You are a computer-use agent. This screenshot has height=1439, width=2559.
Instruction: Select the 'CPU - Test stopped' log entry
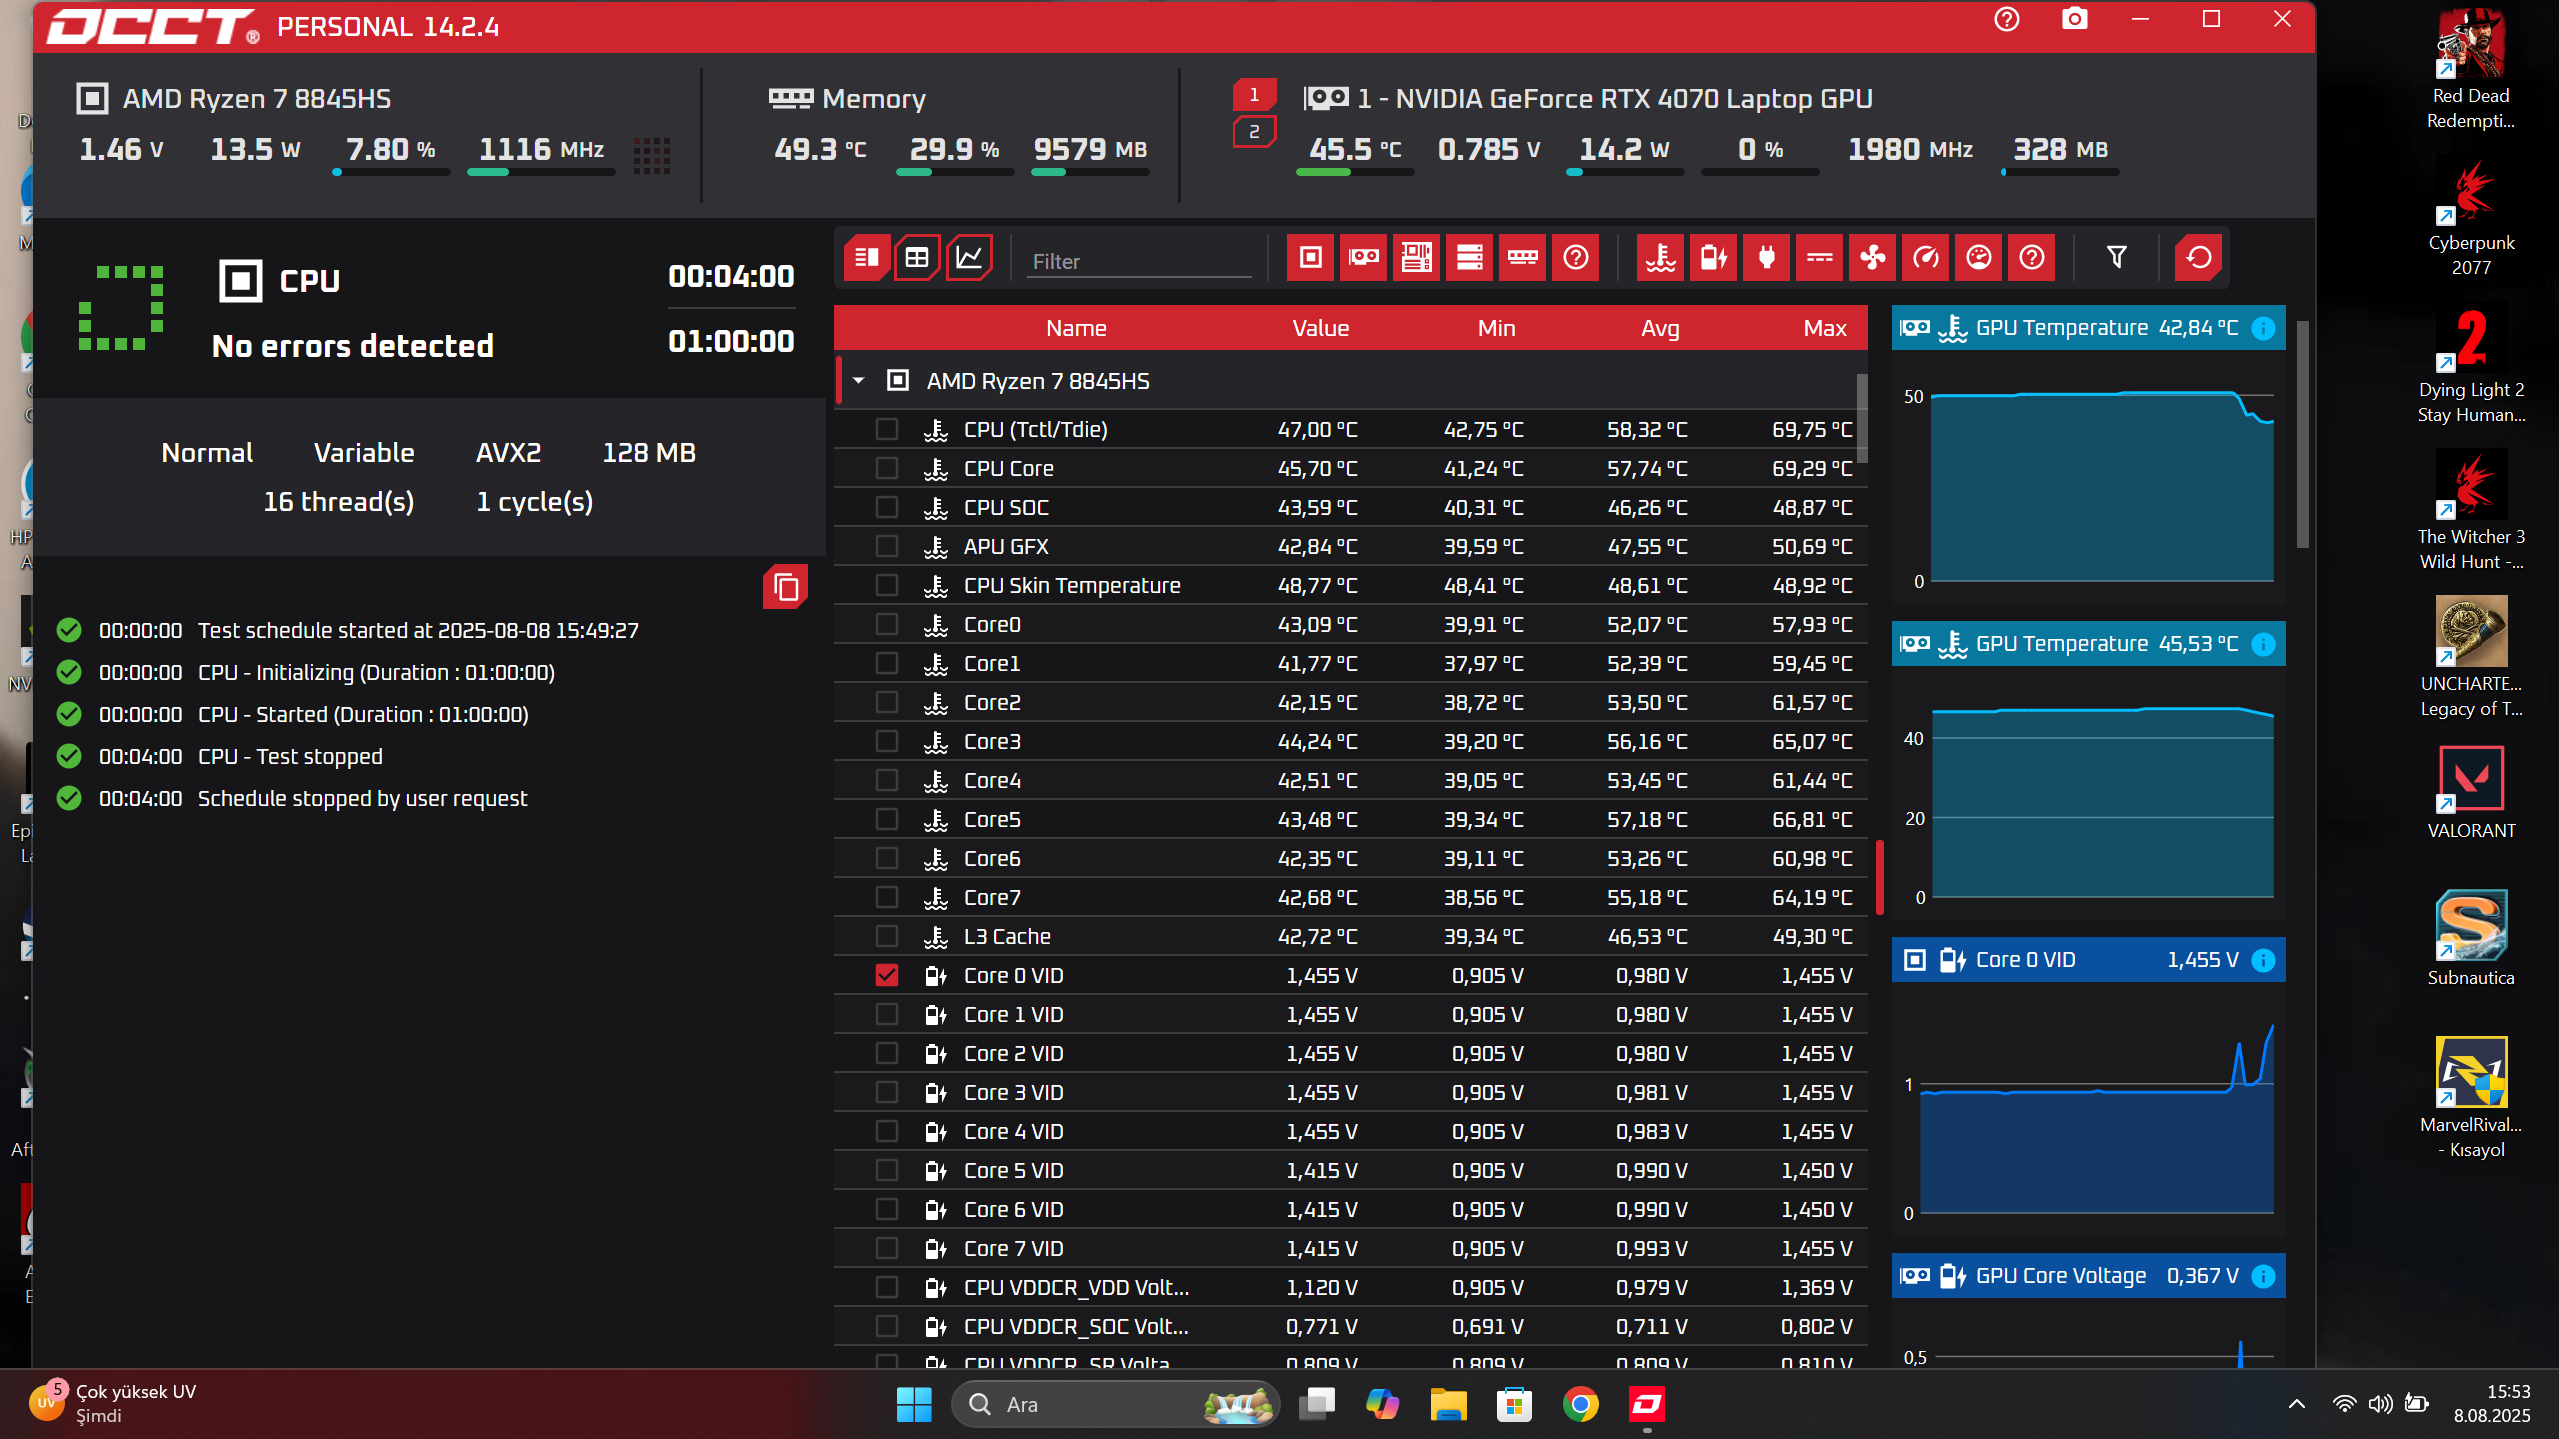pyautogui.click(x=290, y=756)
